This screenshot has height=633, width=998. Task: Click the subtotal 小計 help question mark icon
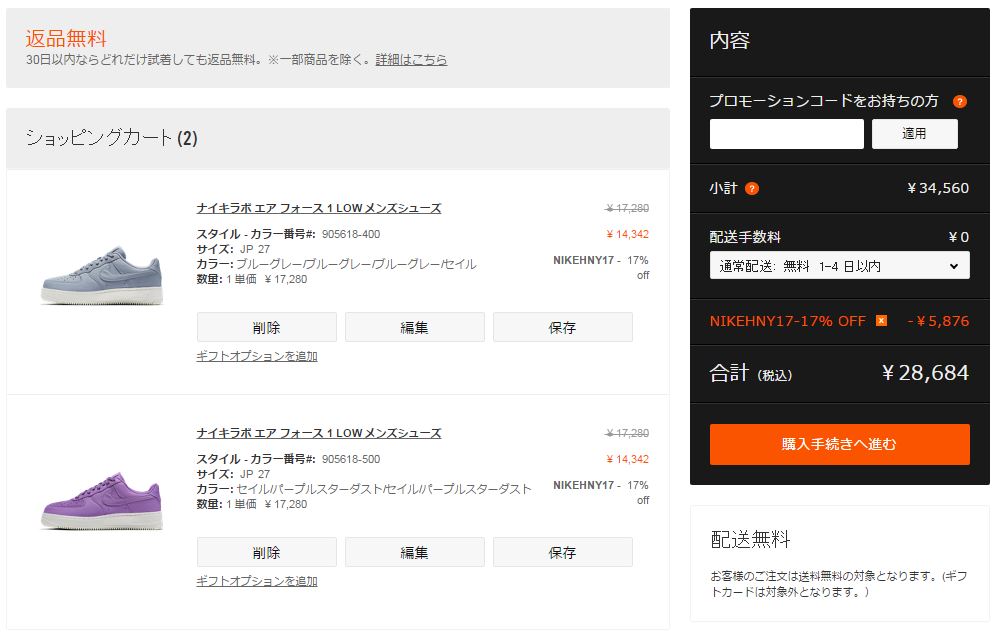point(752,188)
